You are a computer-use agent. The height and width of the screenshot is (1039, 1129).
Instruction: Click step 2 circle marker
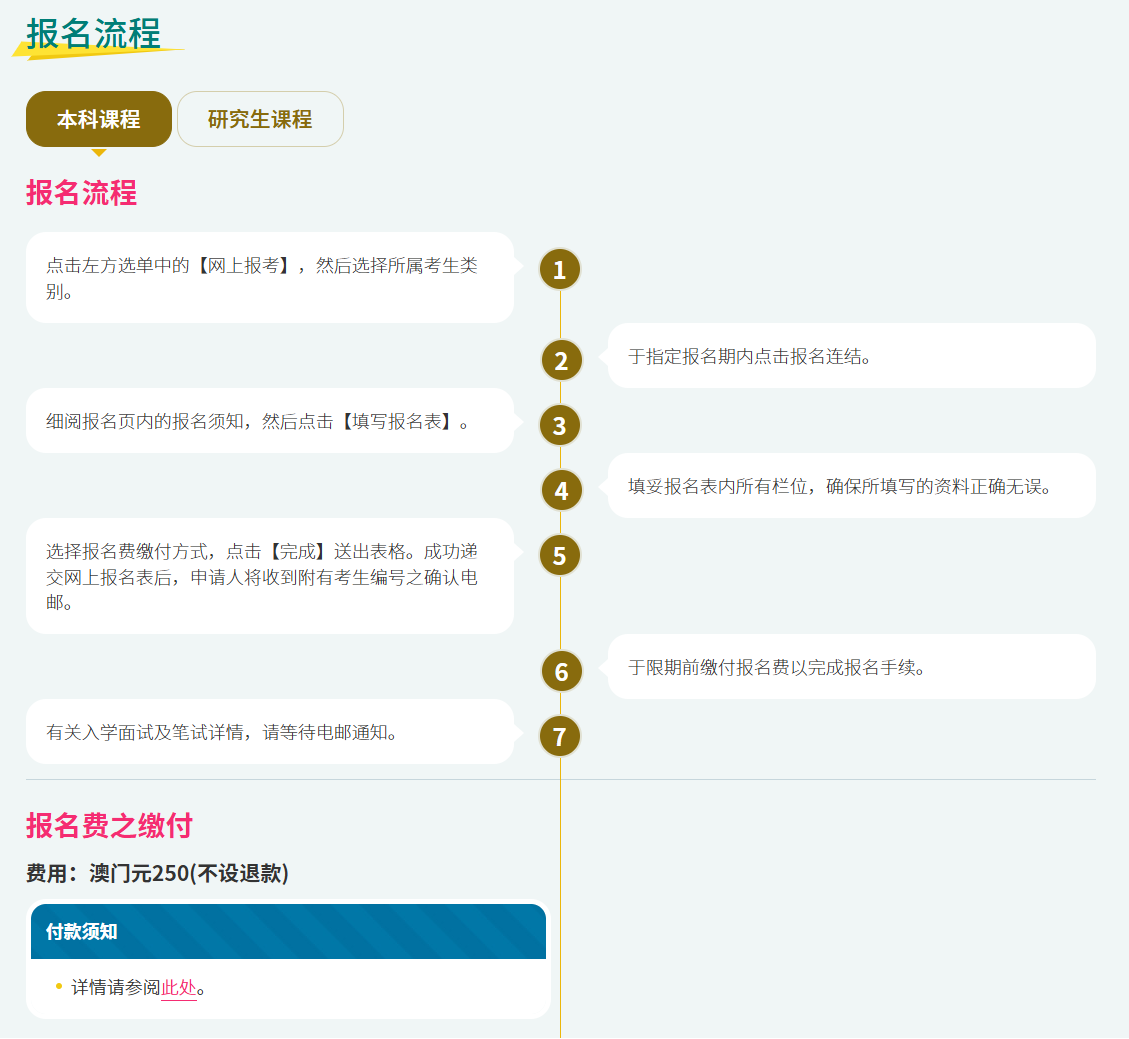(561, 361)
